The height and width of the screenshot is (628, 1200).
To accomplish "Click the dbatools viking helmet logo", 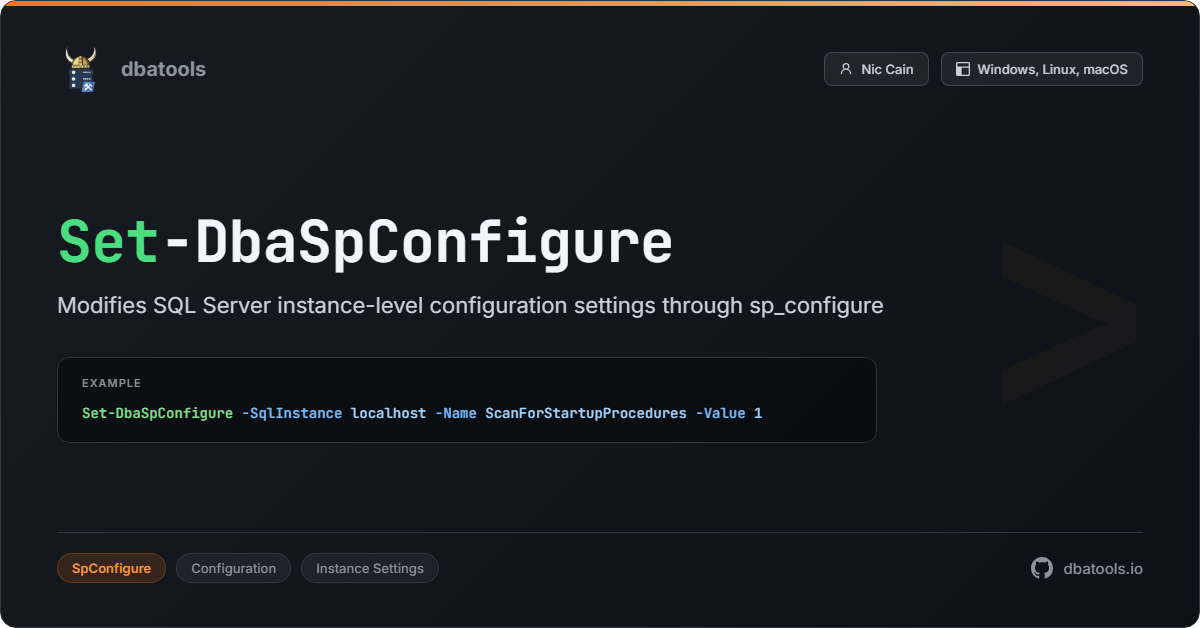I will click(80, 70).
